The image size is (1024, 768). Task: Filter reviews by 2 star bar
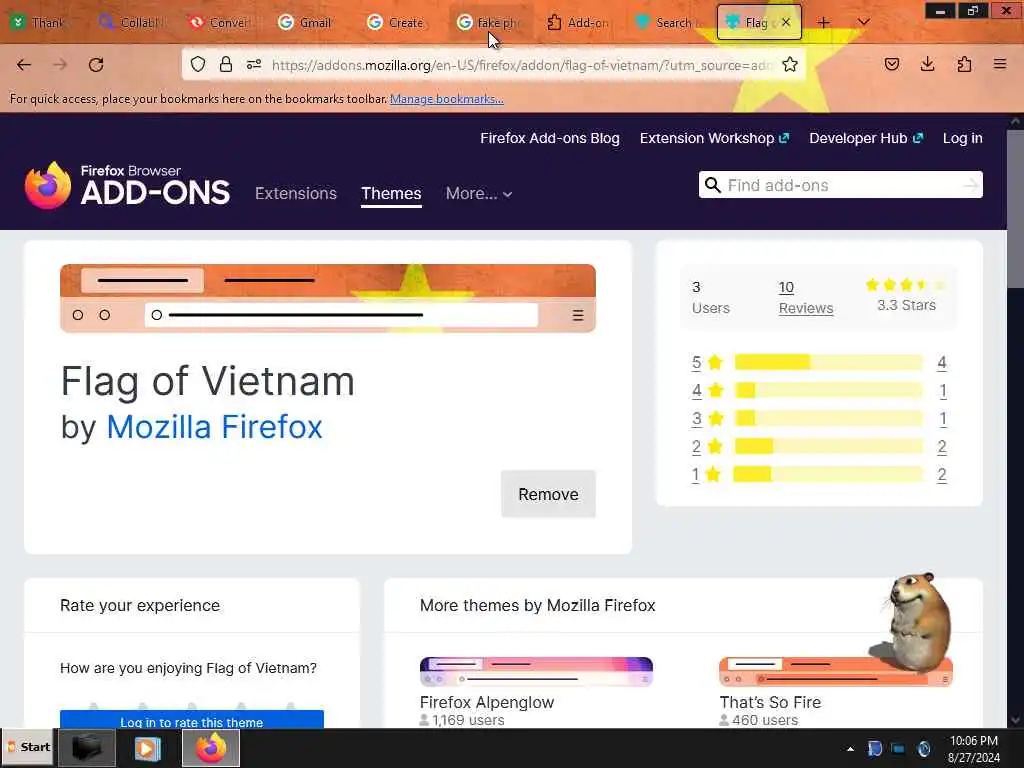click(x=829, y=446)
